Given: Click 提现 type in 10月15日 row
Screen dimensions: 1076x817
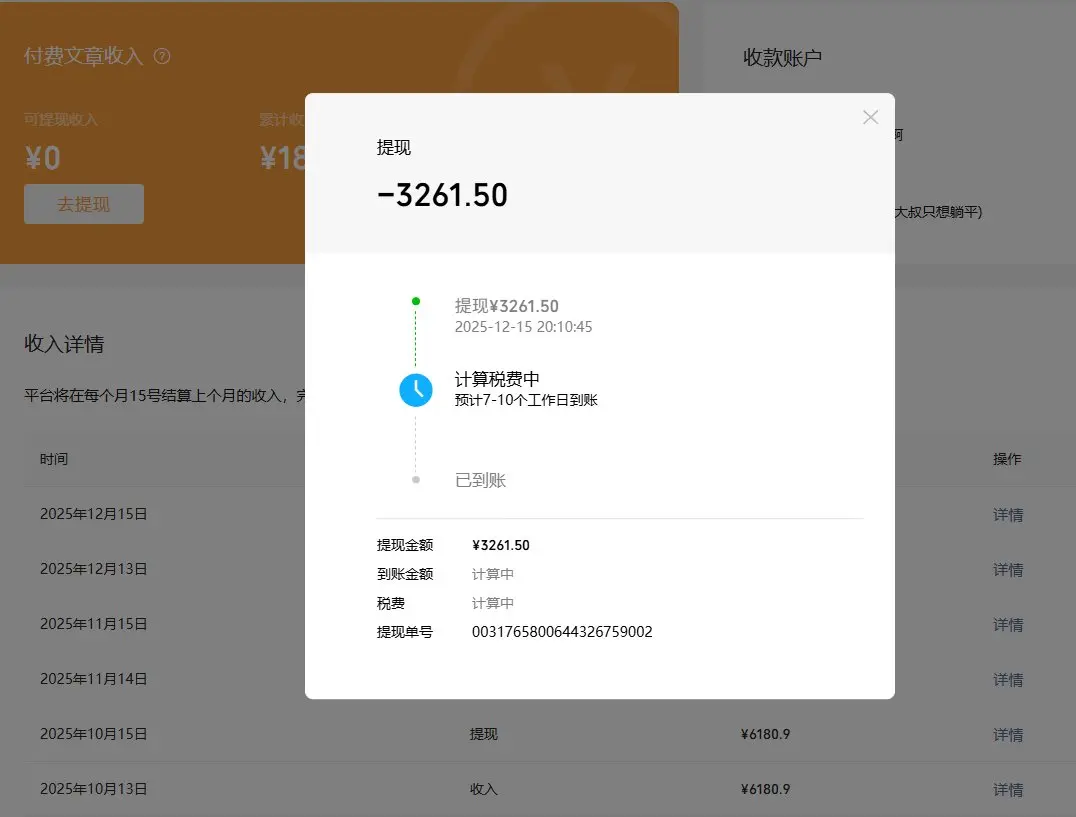Looking at the screenshot, I should [484, 734].
